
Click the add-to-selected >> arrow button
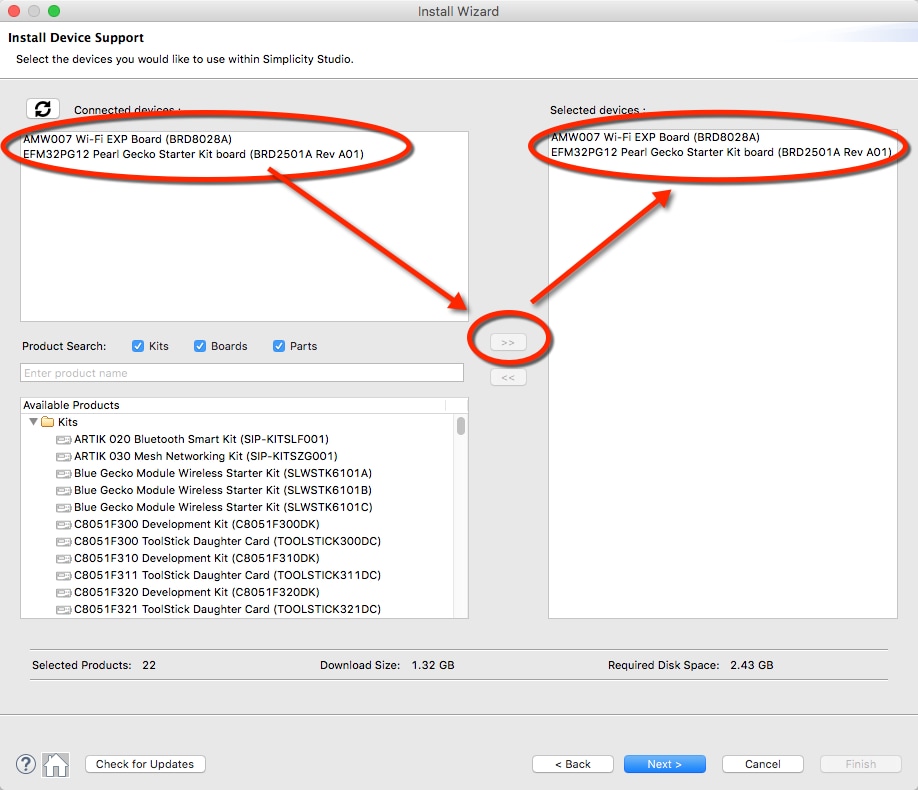[x=508, y=343]
